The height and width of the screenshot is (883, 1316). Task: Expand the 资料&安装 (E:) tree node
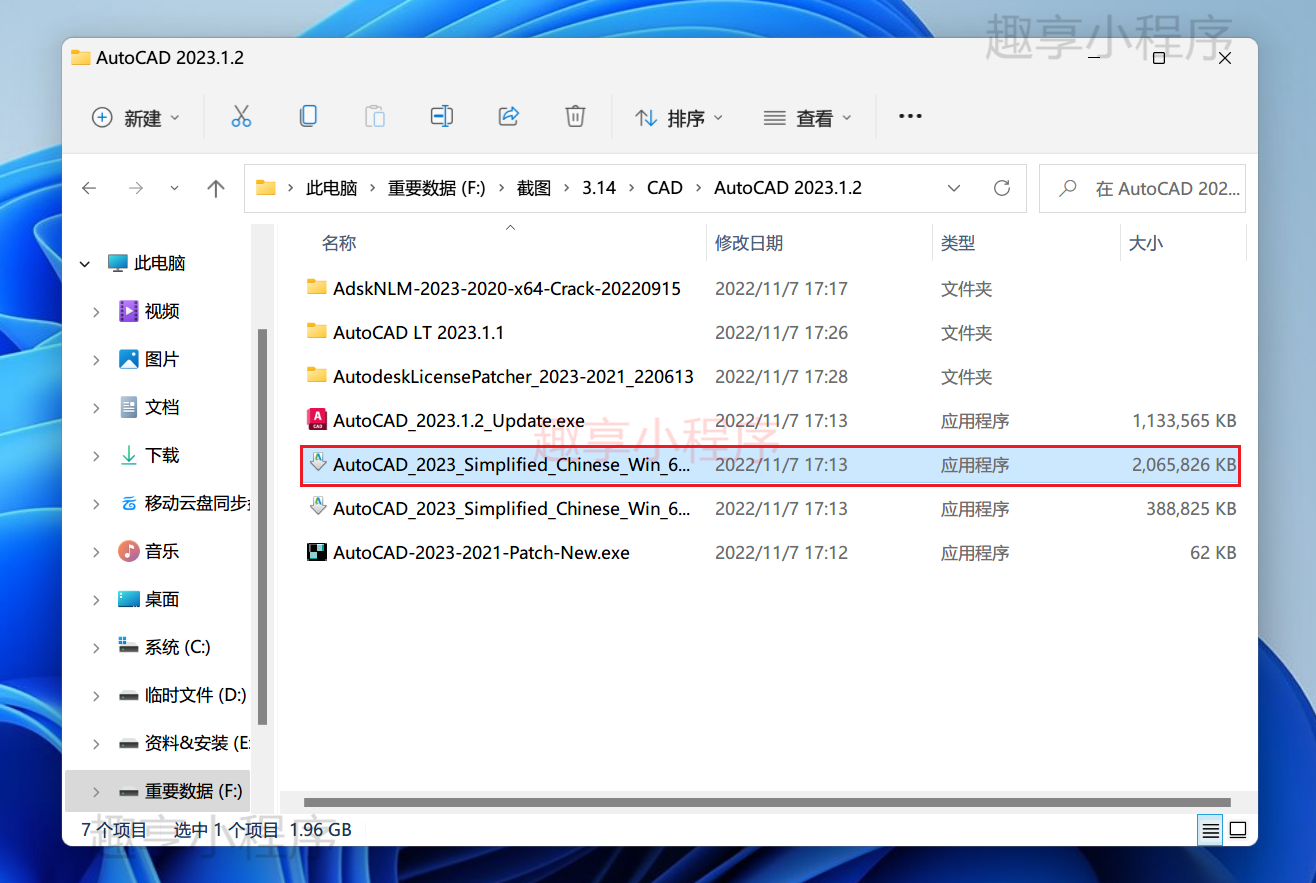tap(96, 744)
